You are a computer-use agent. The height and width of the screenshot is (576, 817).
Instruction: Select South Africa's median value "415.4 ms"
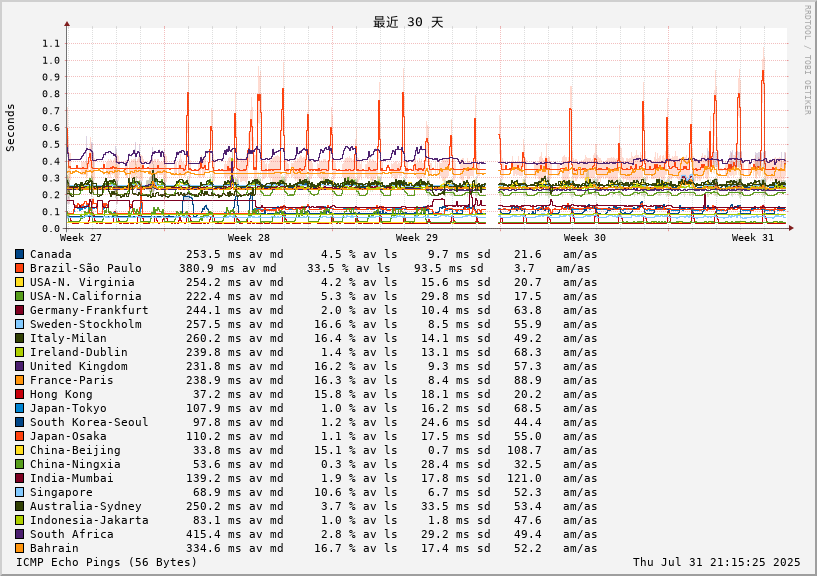214,534
